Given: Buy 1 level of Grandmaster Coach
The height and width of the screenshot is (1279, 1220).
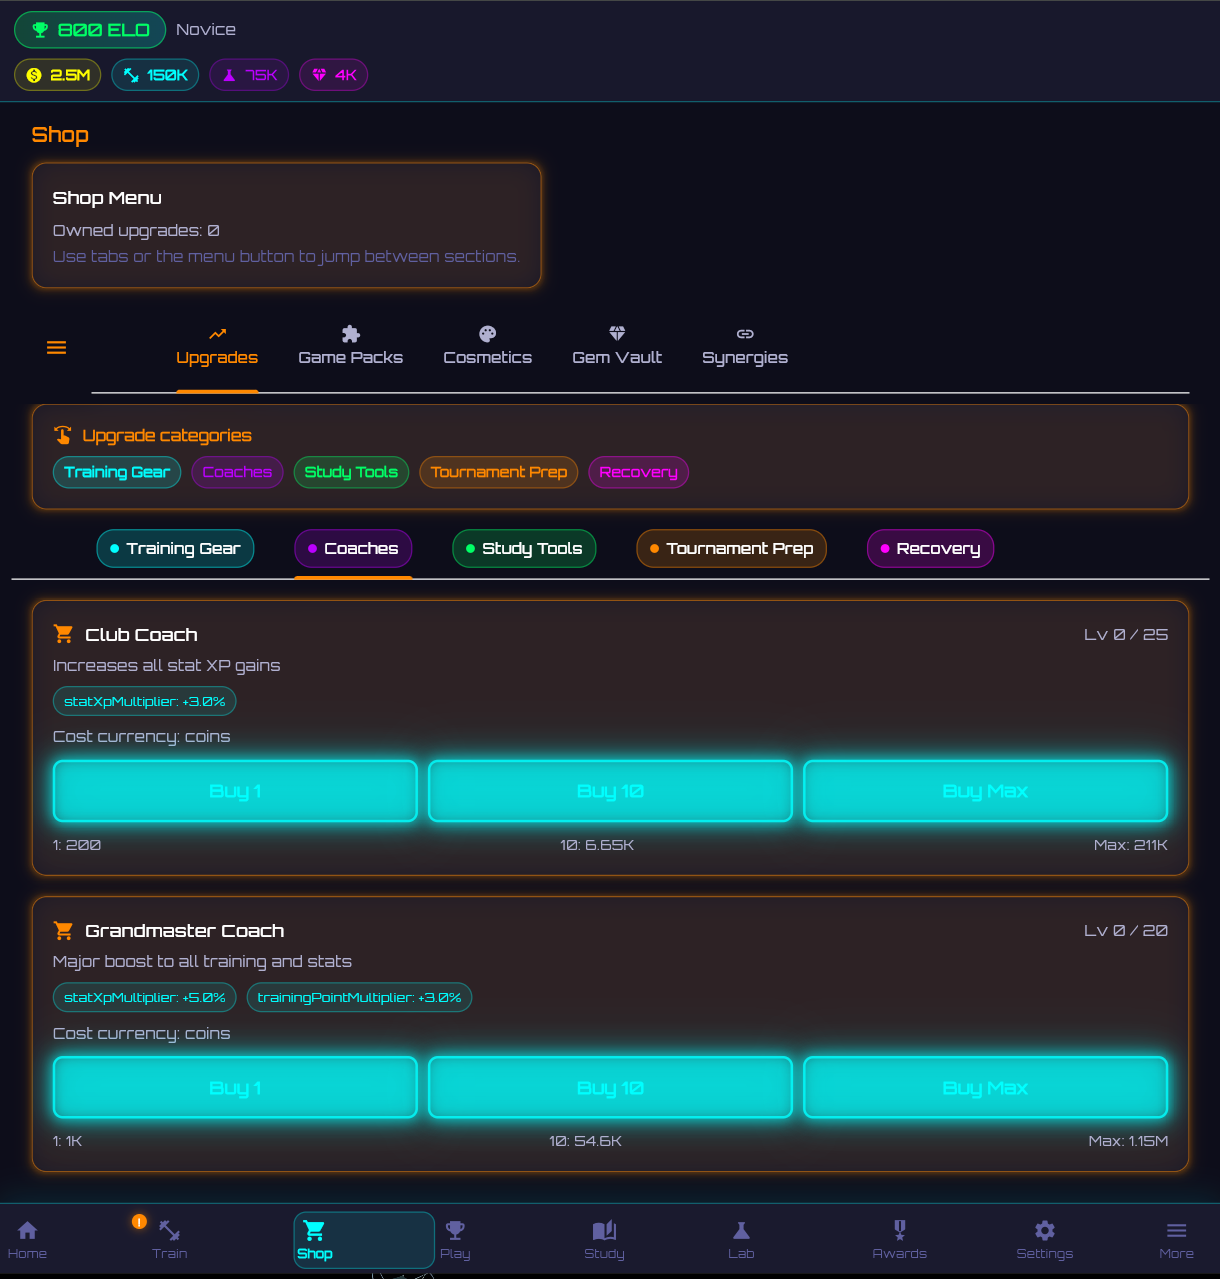Looking at the screenshot, I should [x=234, y=1087].
